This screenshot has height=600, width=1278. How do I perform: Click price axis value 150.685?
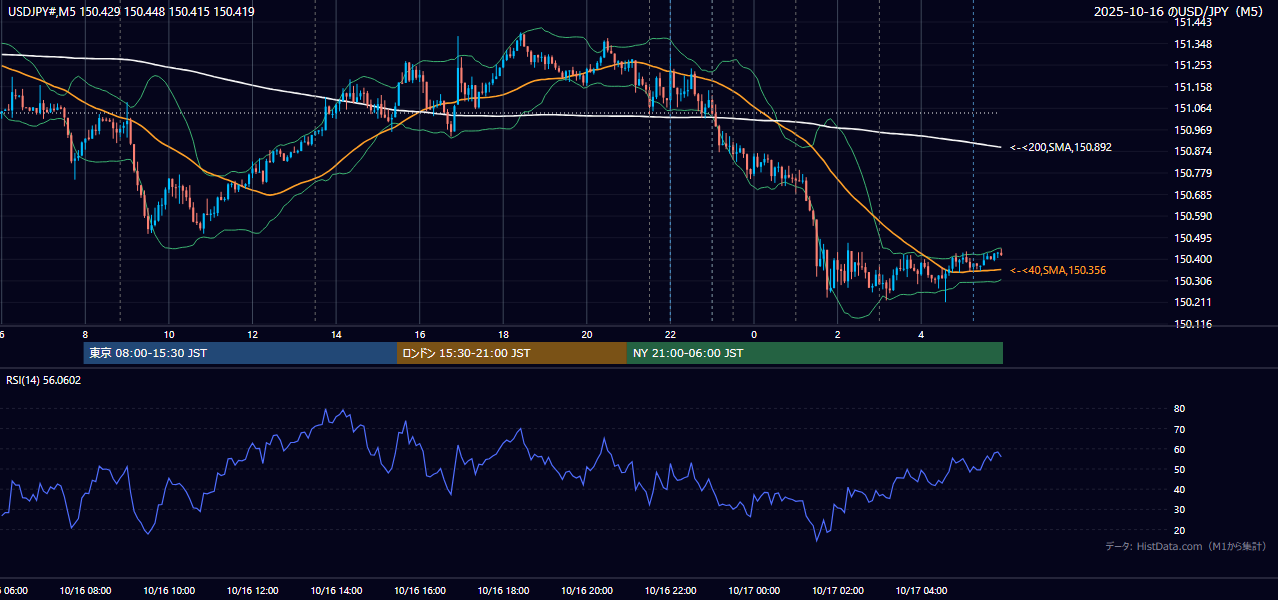pos(1194,195)
